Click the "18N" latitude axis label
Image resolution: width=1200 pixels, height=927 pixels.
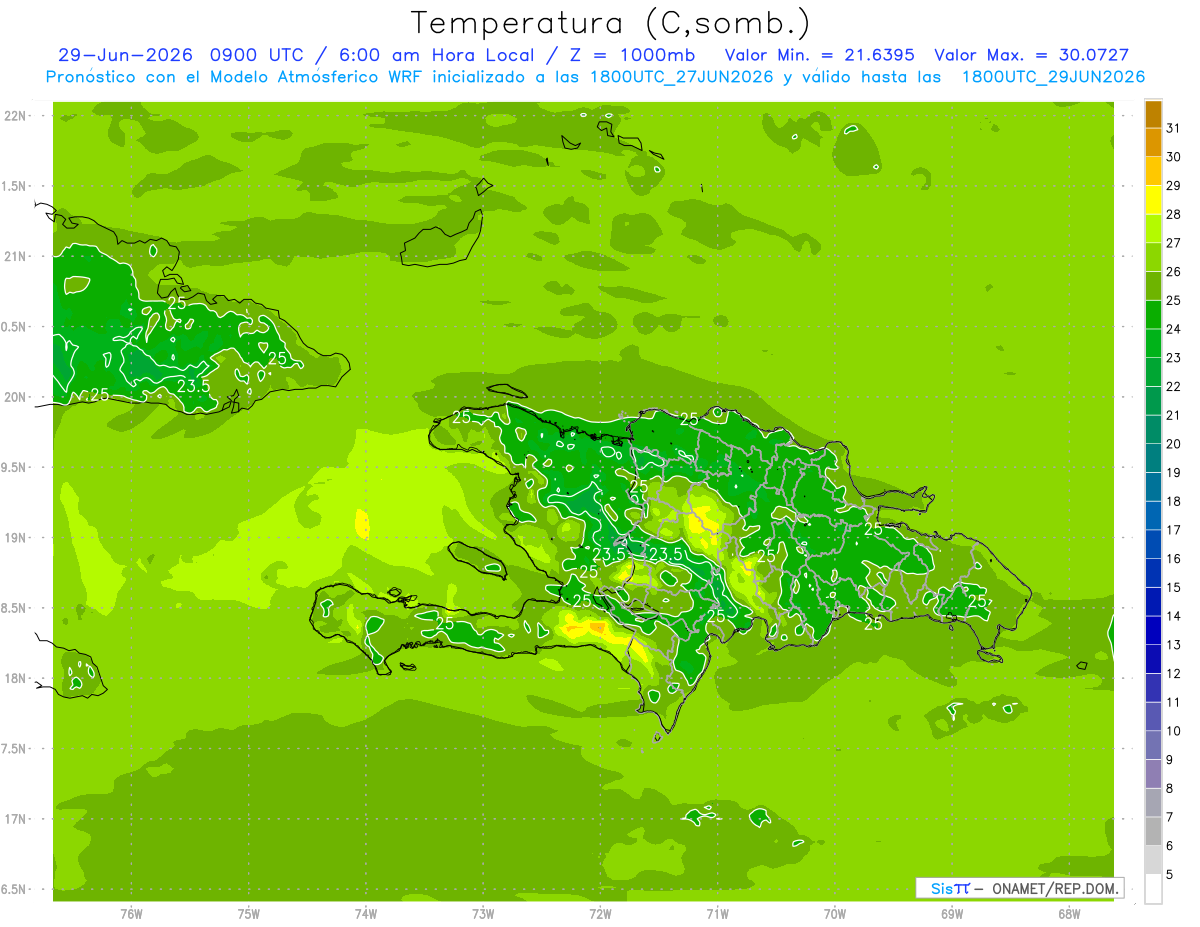tap(17, 679)
